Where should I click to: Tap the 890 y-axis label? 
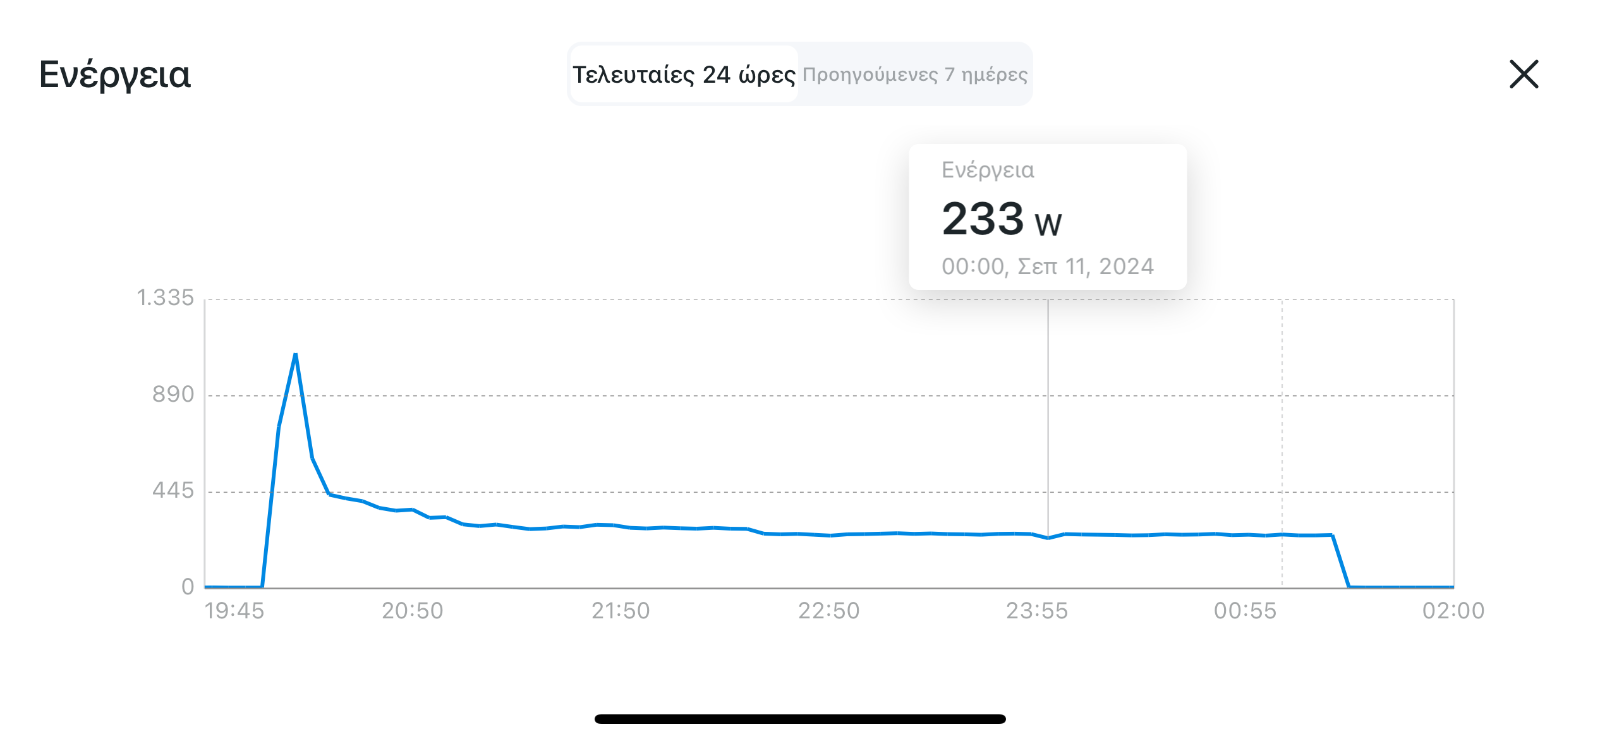click(173, 395)
